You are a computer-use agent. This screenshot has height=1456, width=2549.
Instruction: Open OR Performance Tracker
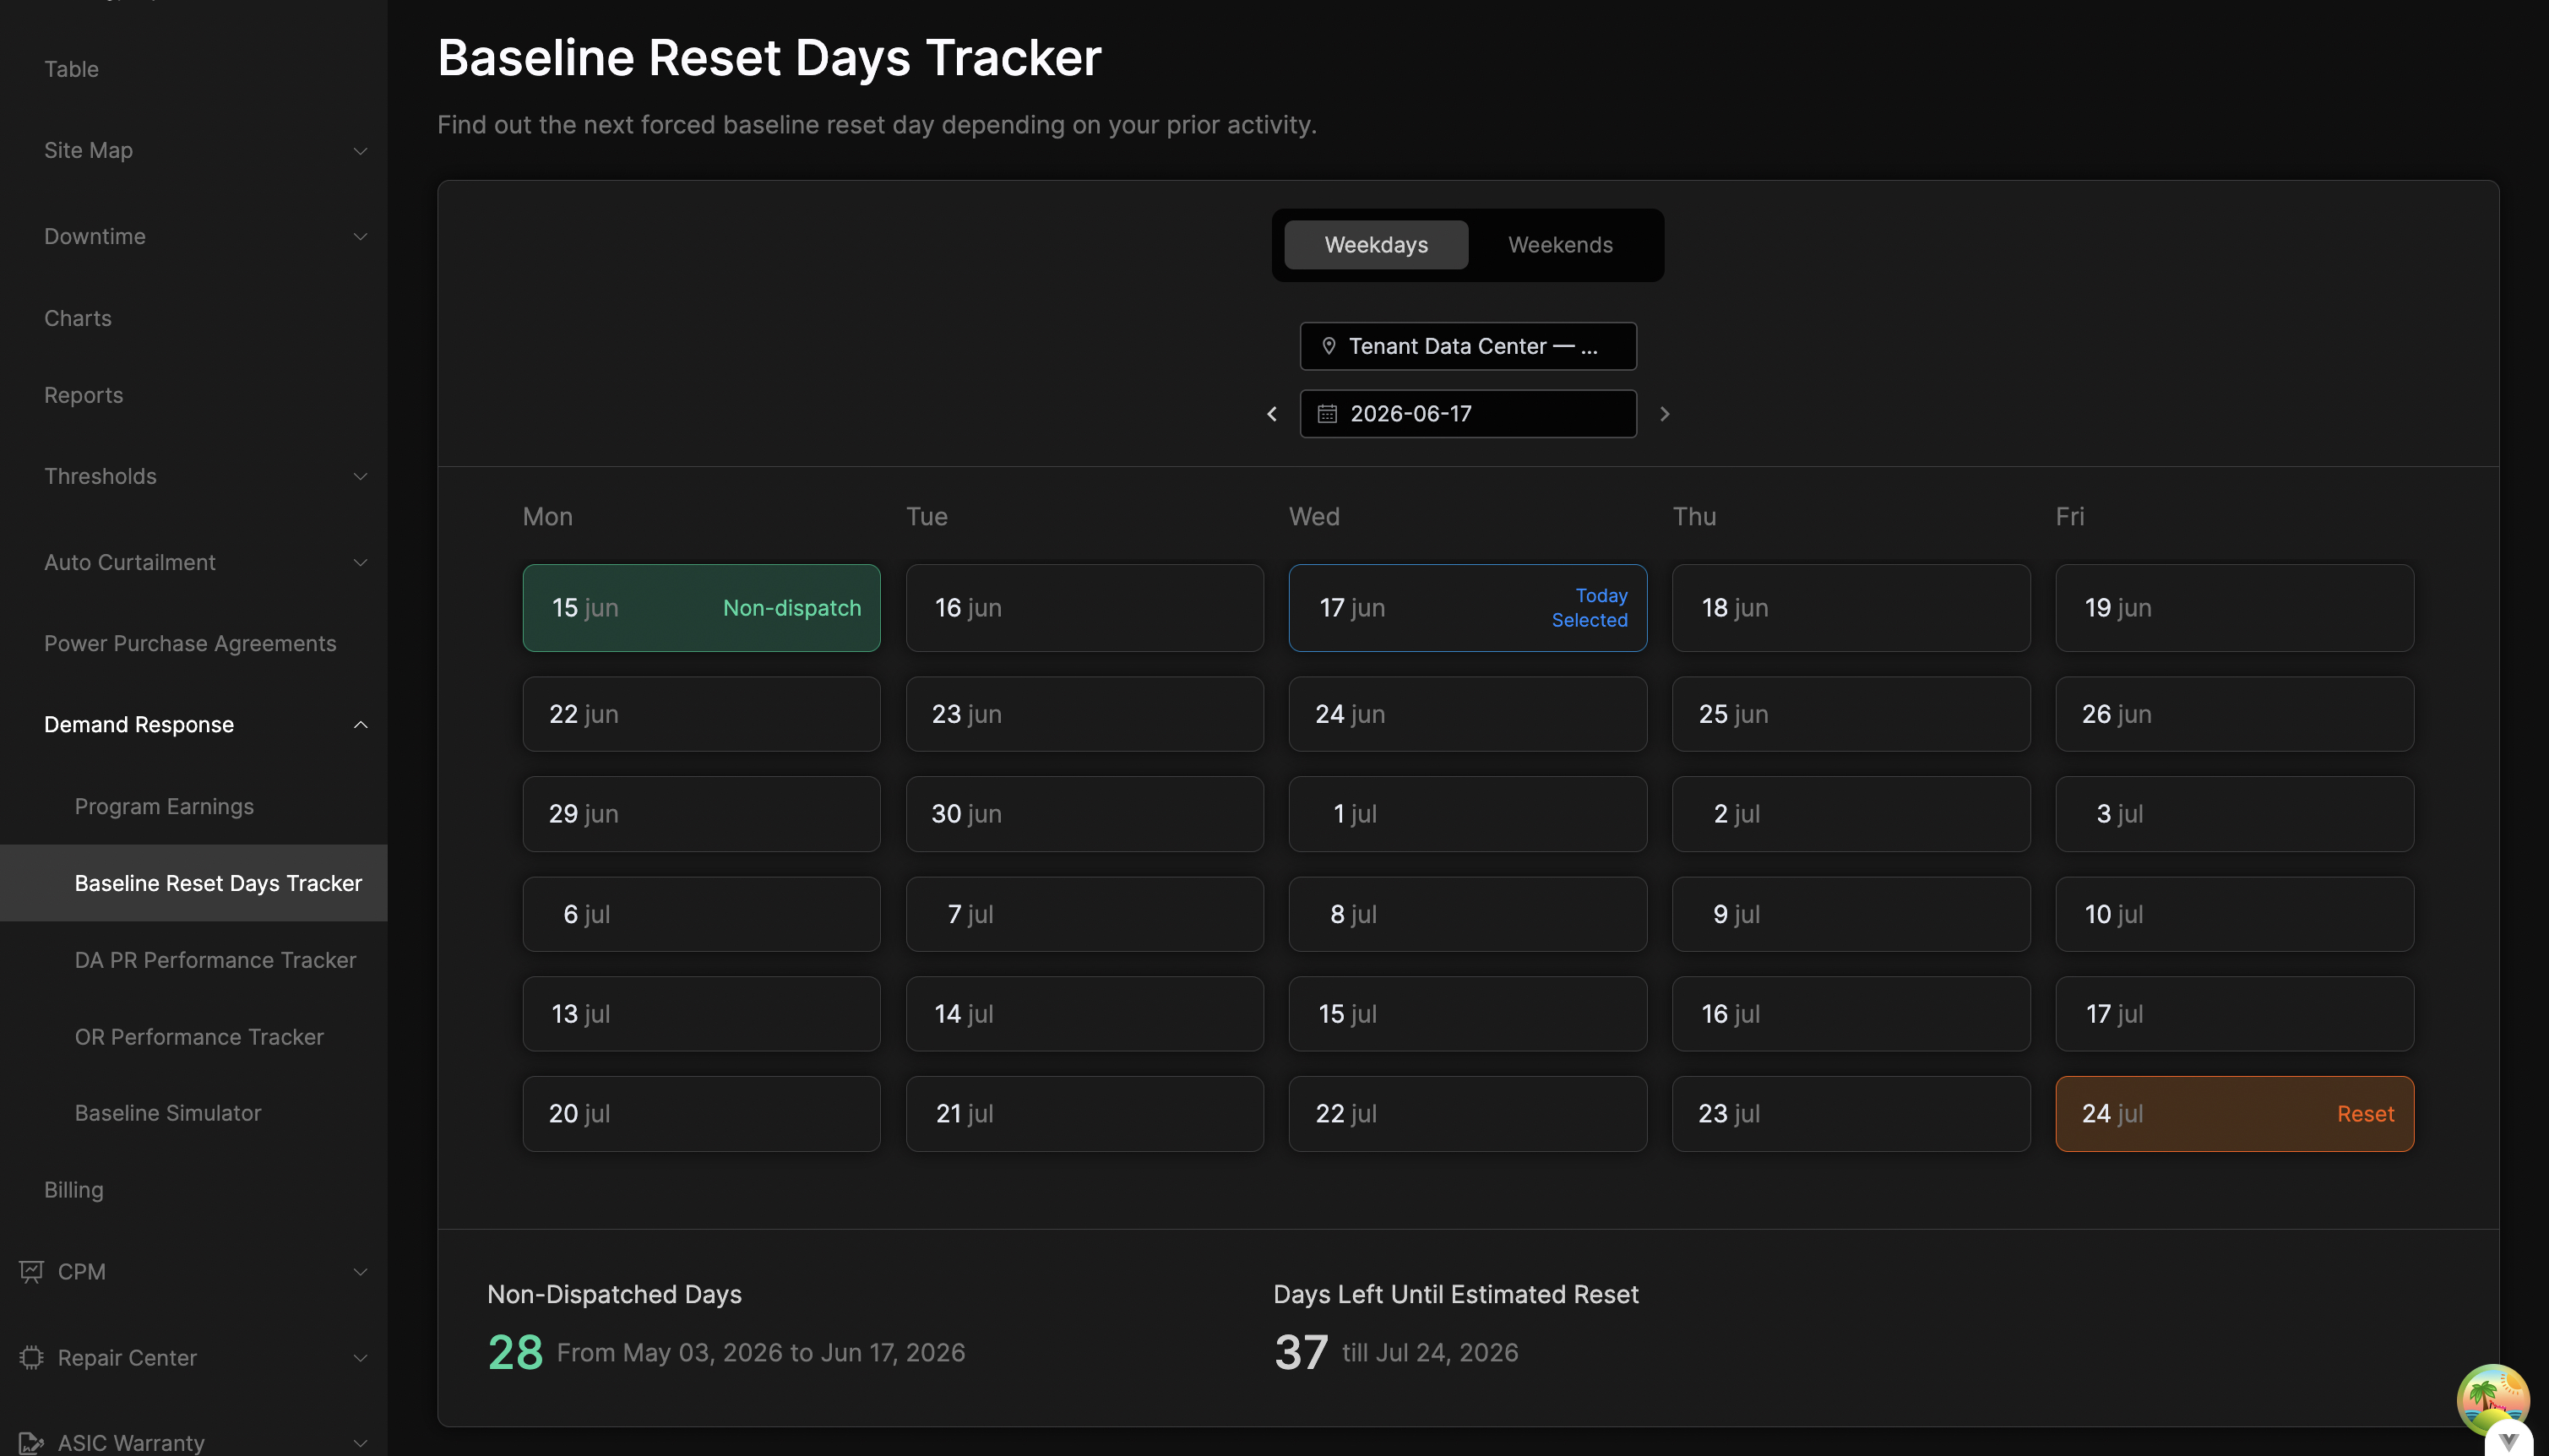click(x=199, y=1037)
